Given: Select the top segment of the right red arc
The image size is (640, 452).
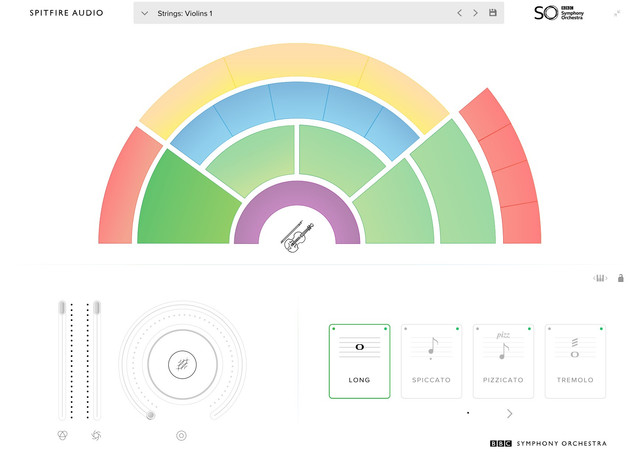Looking at the screenshot, I should [486, 114].
